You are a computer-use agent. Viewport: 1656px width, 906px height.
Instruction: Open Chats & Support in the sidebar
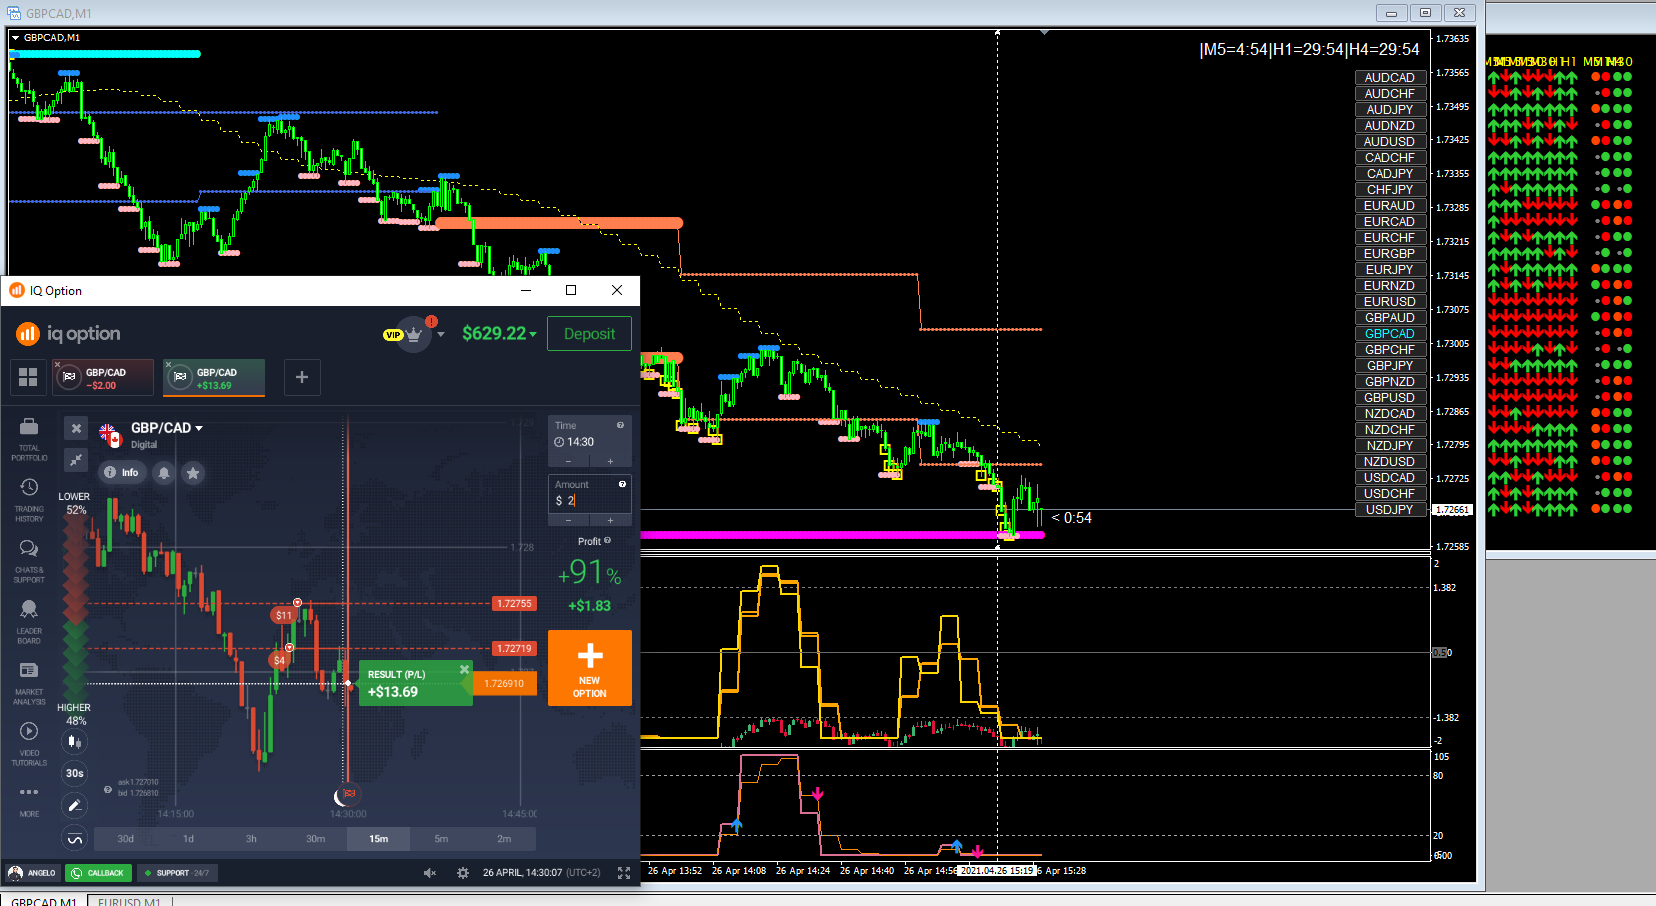click(29, 561)
